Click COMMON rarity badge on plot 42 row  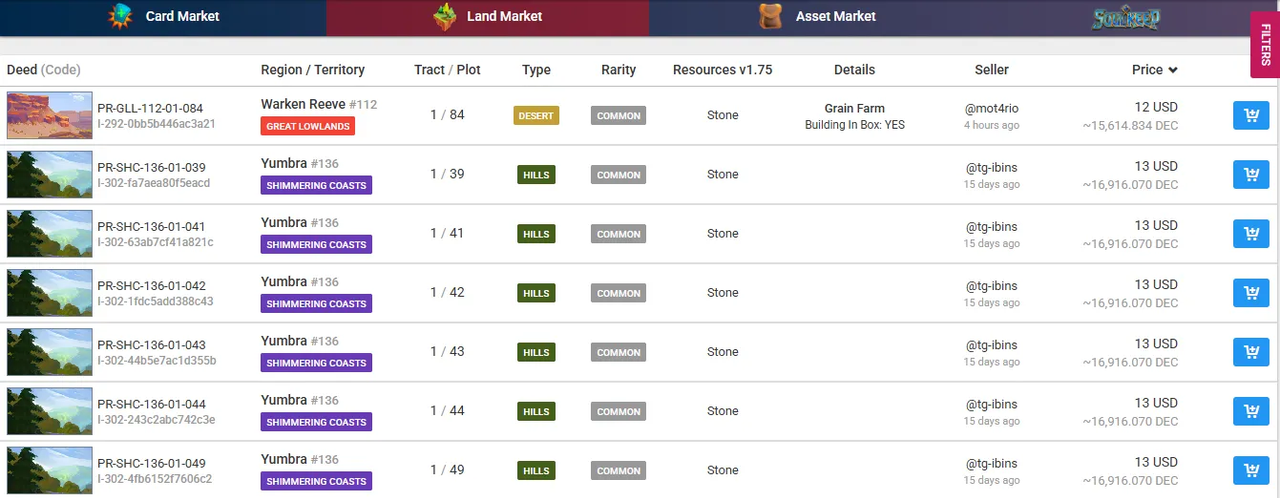click(x=618, y=293)
